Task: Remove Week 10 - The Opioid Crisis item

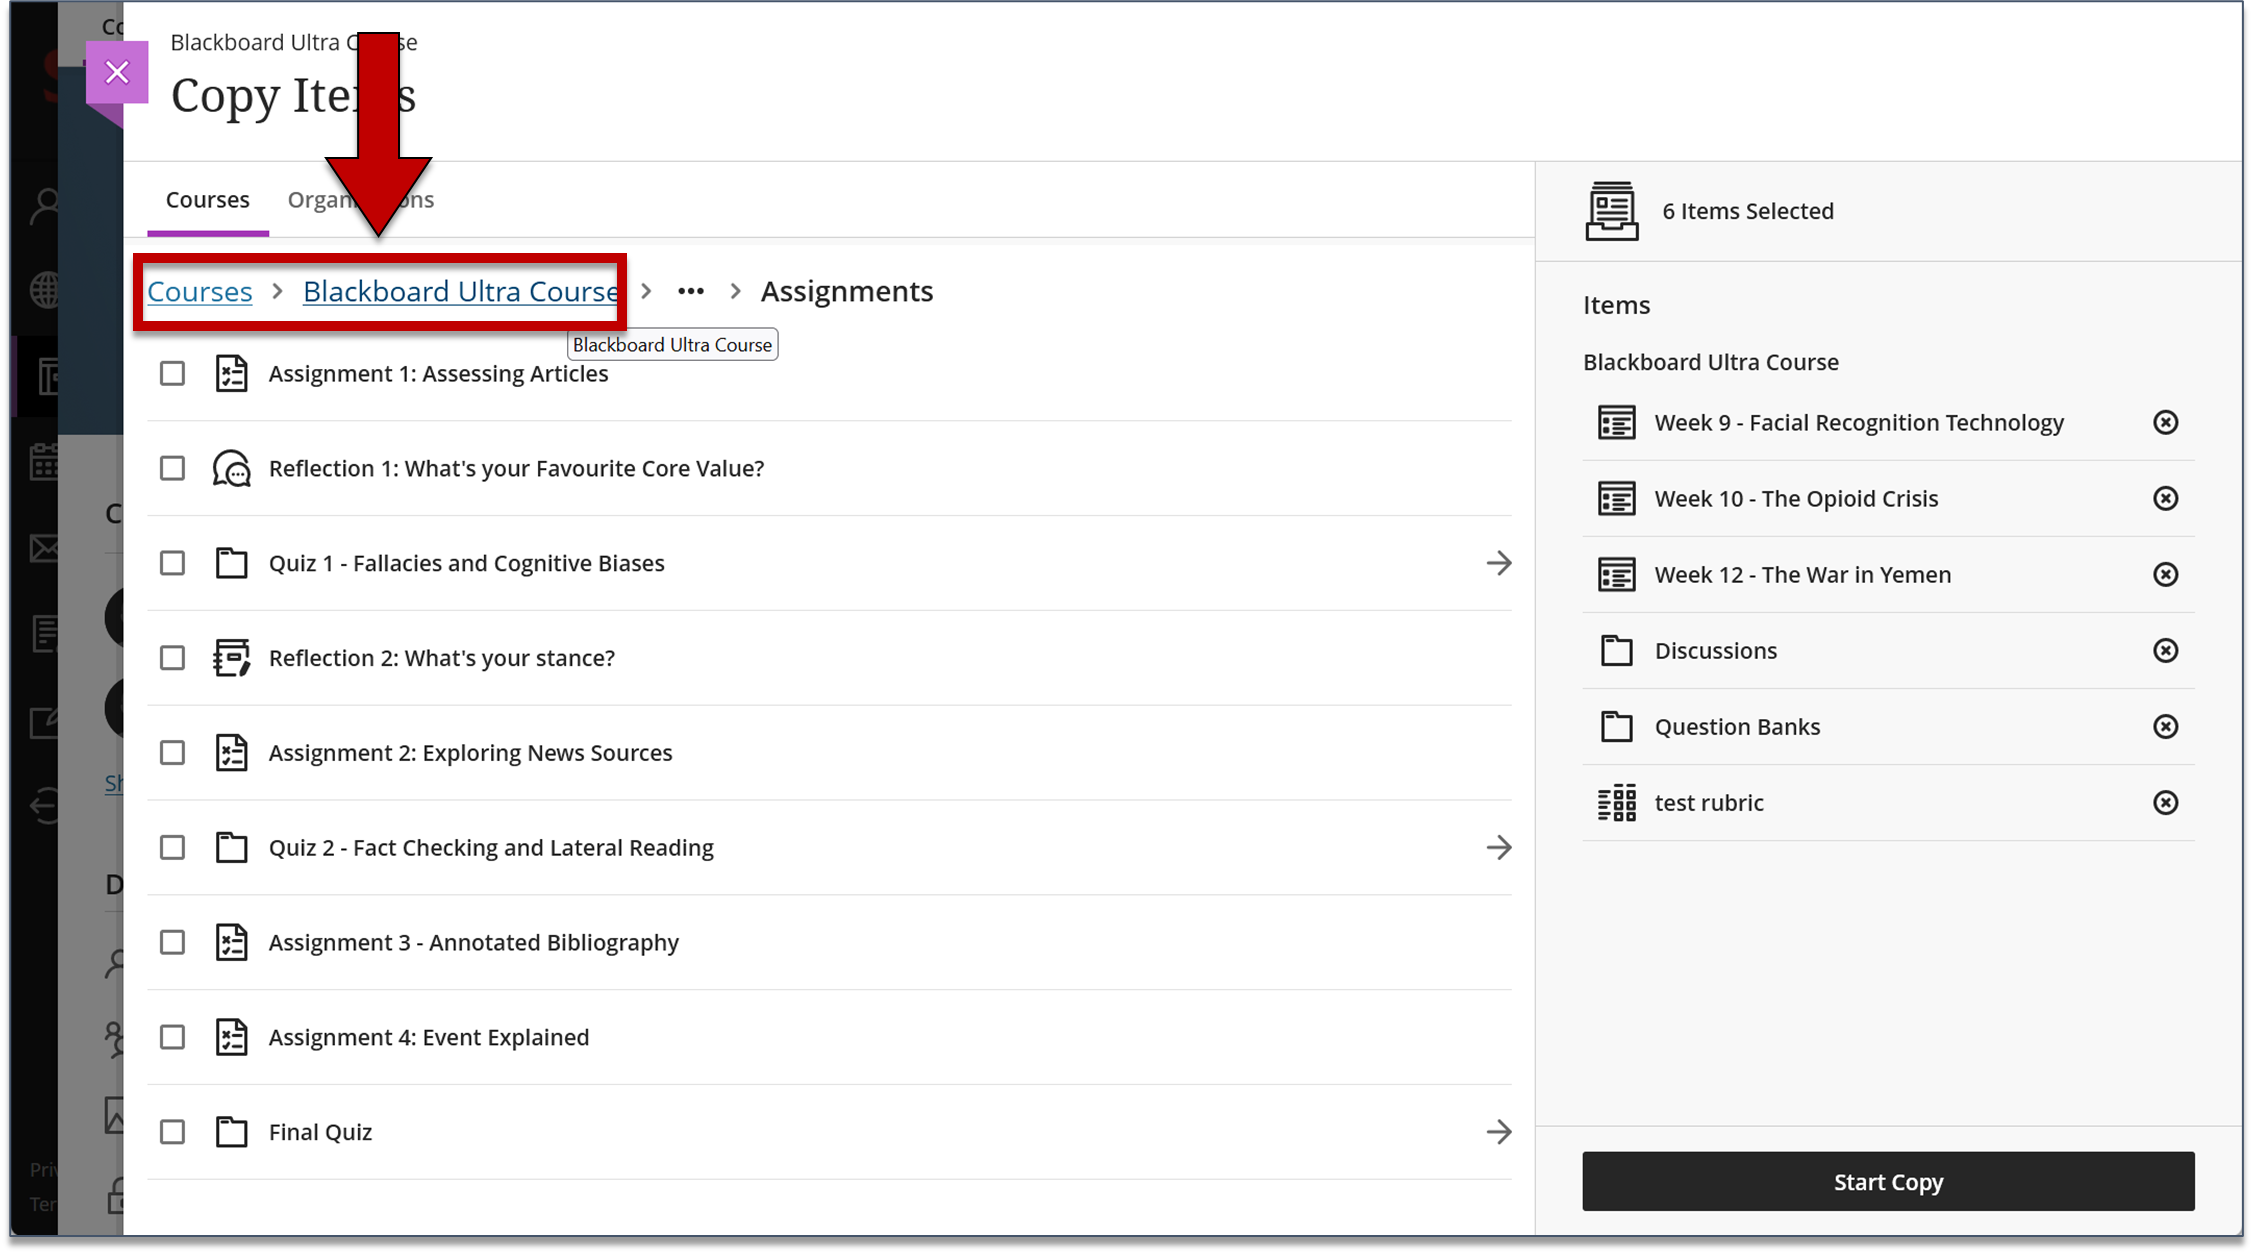Action: coord(2165,498)
